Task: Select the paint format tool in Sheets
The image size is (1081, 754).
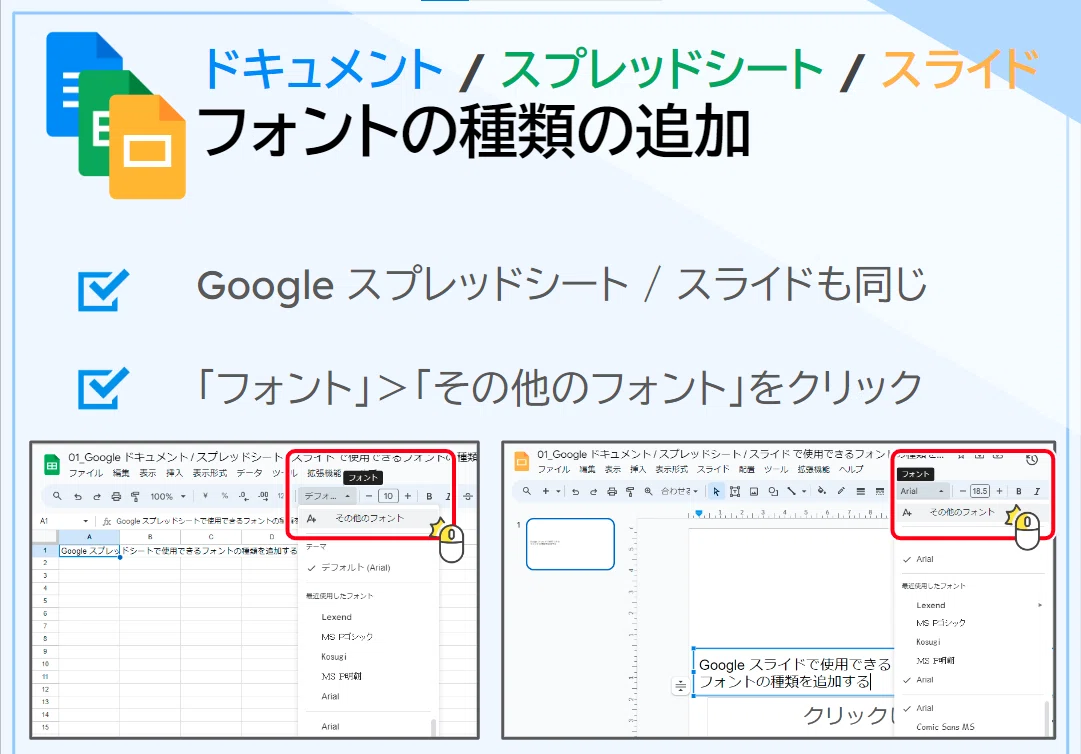Action: (135, 496)
